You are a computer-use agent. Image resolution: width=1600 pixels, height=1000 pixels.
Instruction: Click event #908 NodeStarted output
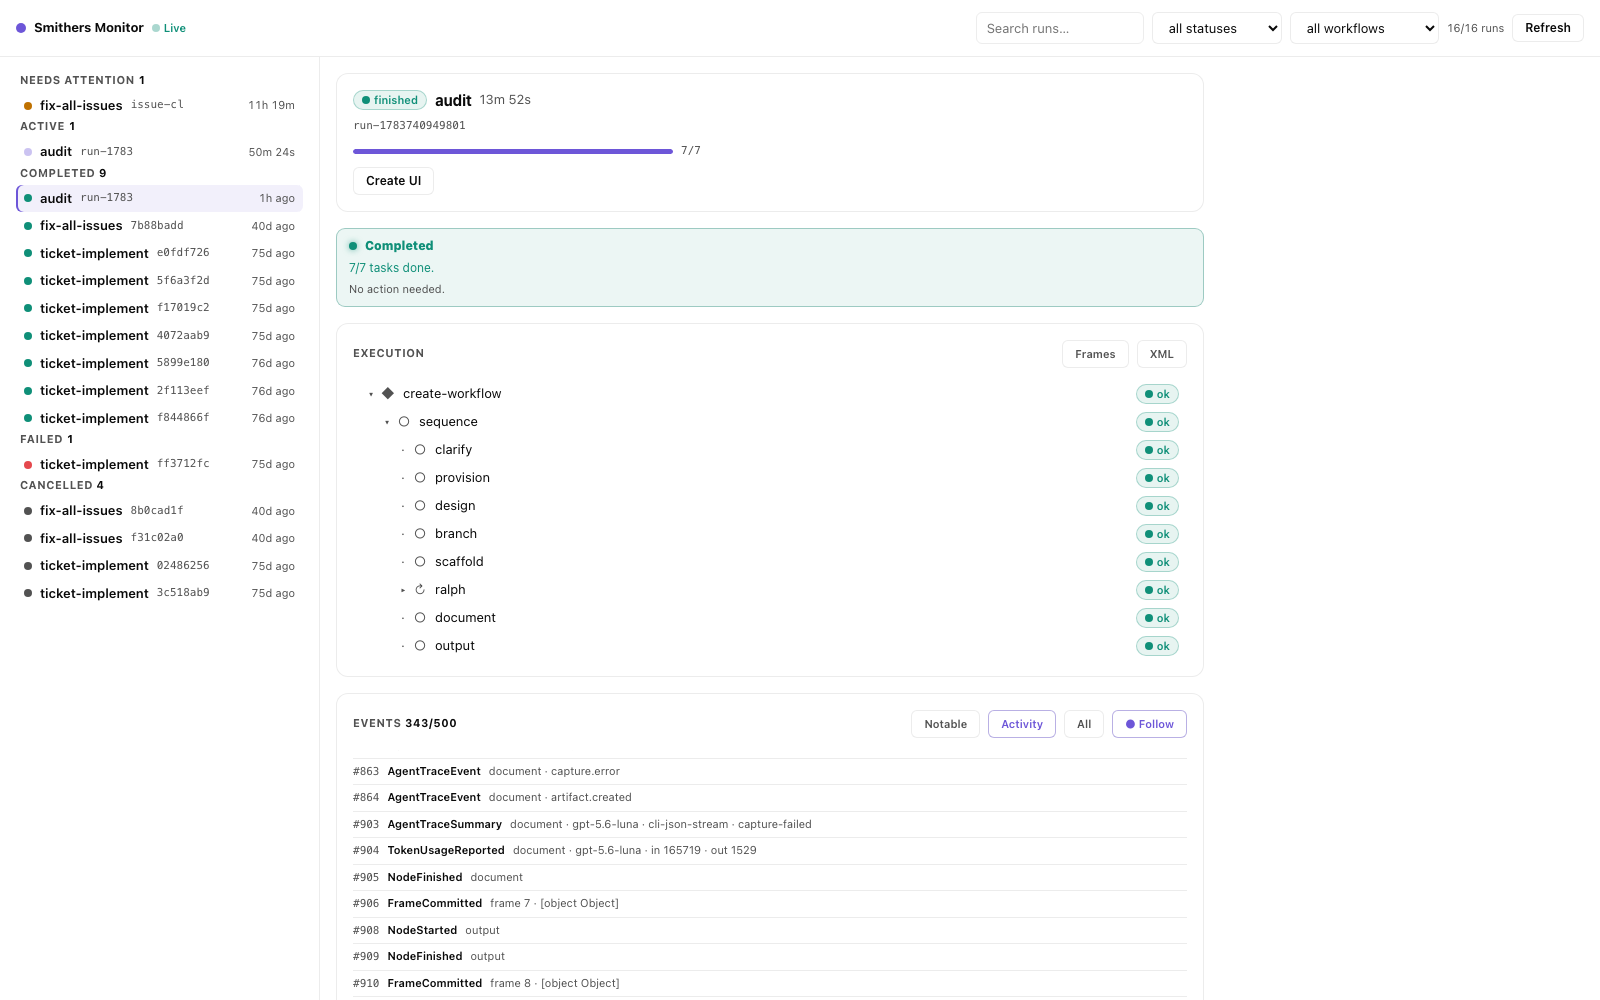[x=770, y=930]
